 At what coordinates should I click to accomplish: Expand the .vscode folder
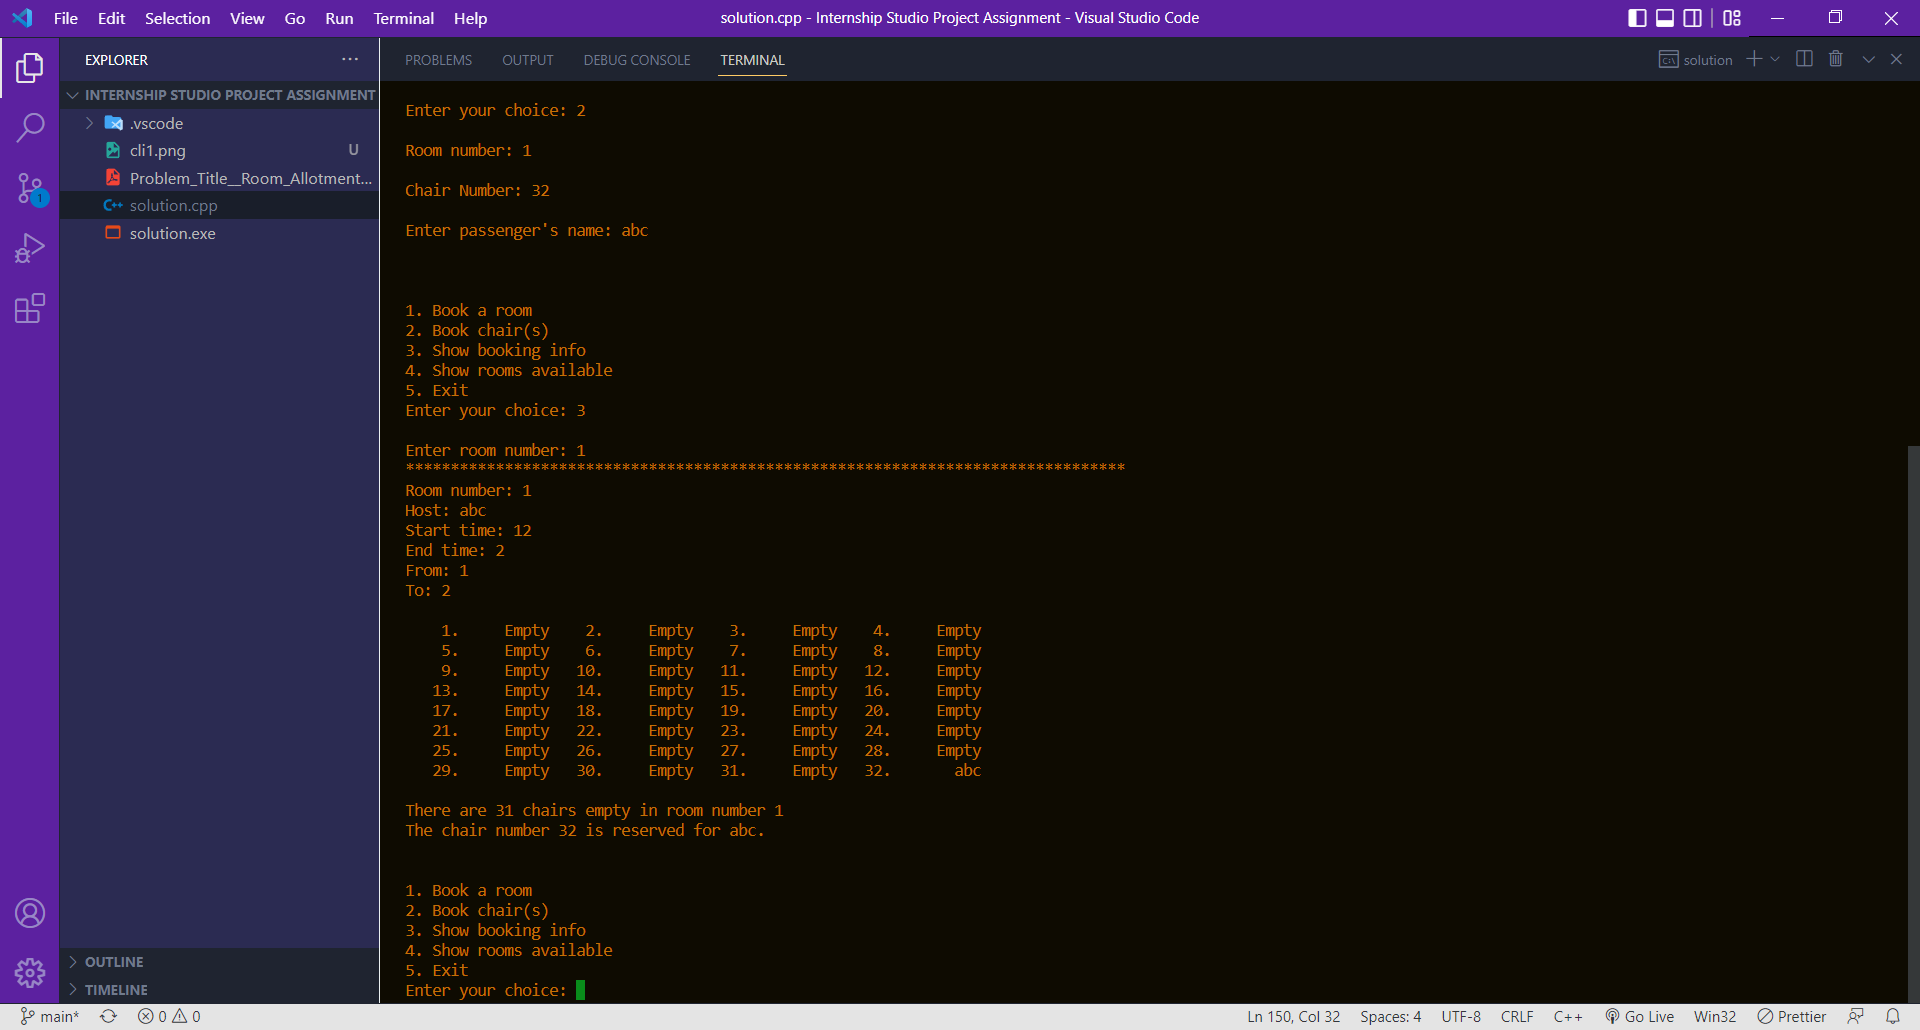(220, 123)
